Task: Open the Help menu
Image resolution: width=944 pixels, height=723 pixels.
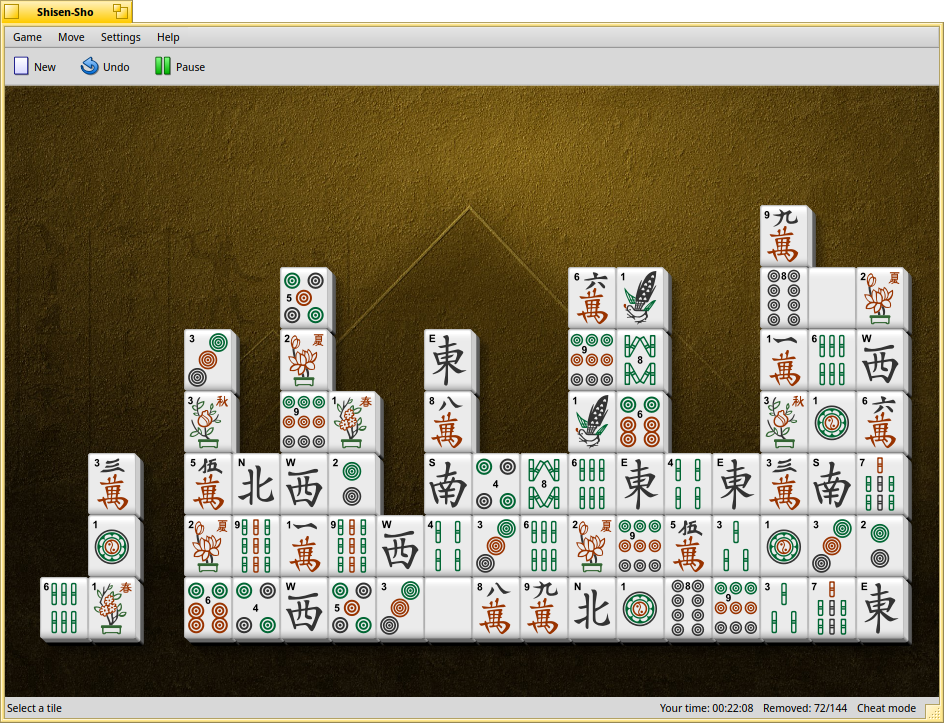Action: pyautogui.click(x=168, y=37)
